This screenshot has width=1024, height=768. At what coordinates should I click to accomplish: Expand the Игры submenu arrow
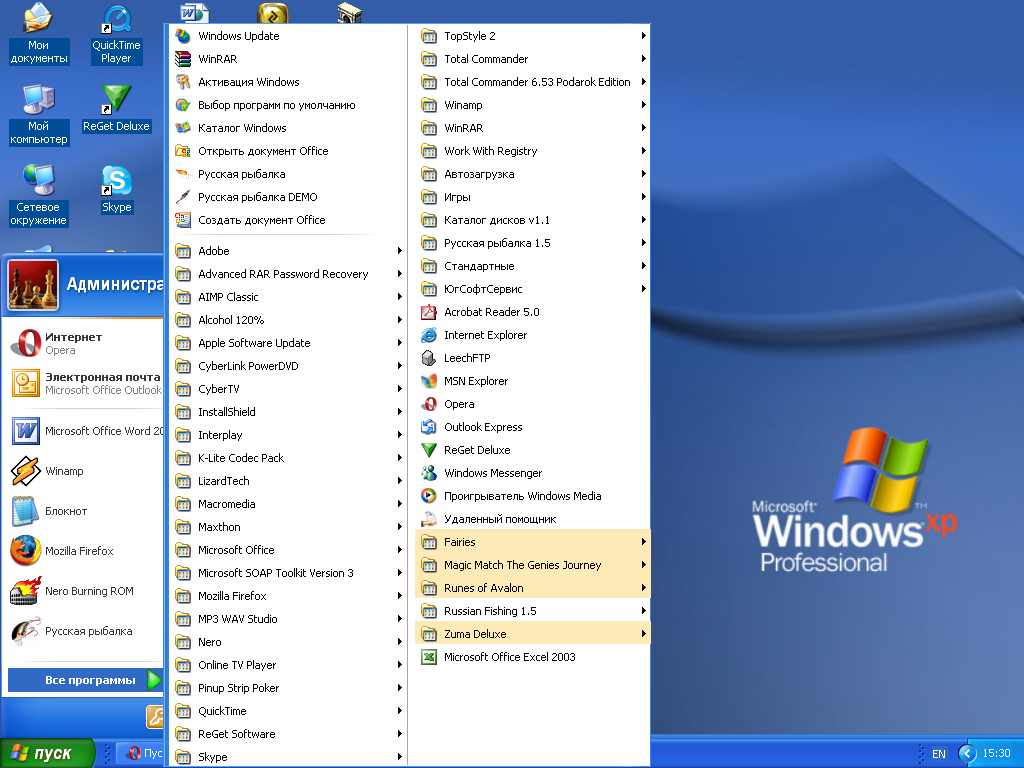click(644, 197)
